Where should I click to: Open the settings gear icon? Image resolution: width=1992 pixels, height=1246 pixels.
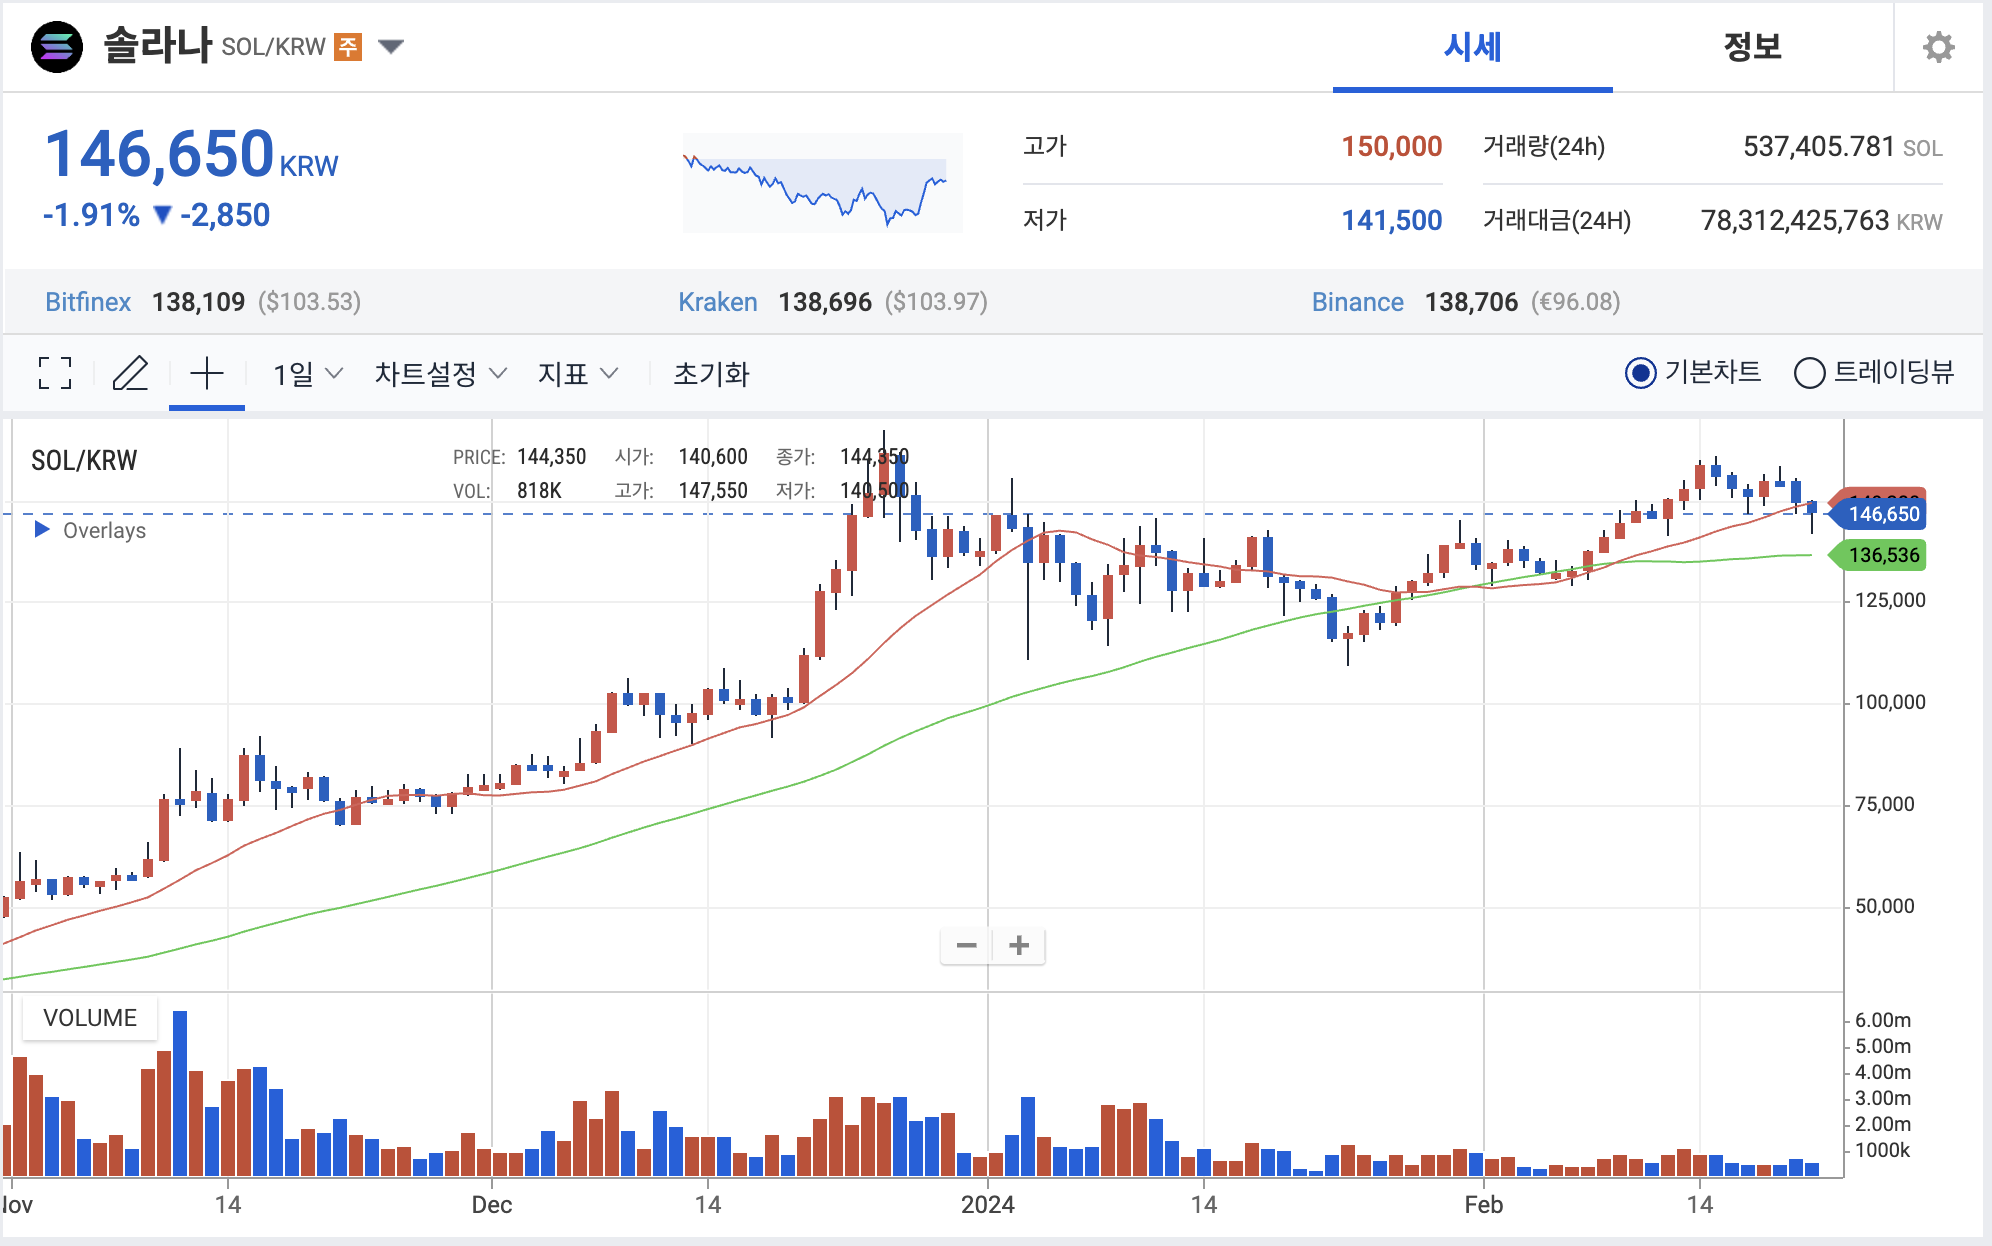1938,47
